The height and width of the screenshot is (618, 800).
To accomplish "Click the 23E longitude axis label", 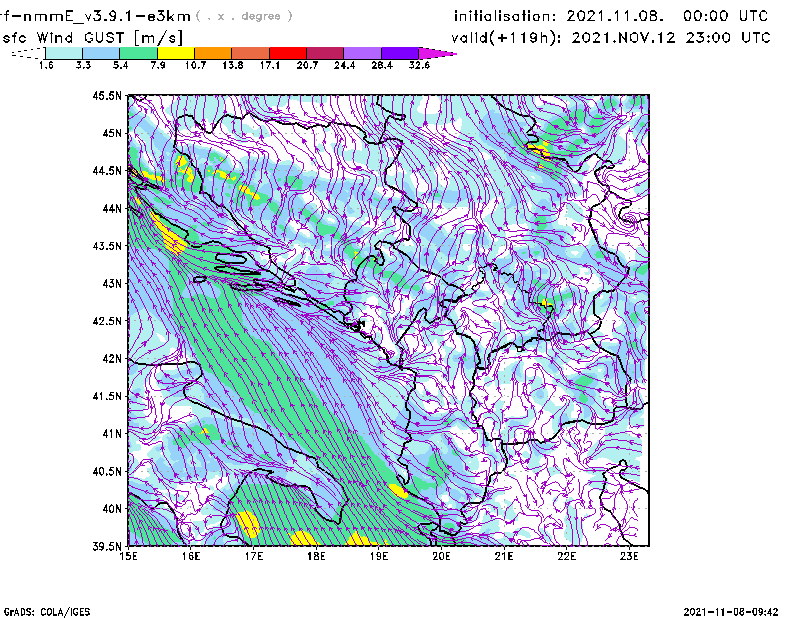I will coord(629,558).
